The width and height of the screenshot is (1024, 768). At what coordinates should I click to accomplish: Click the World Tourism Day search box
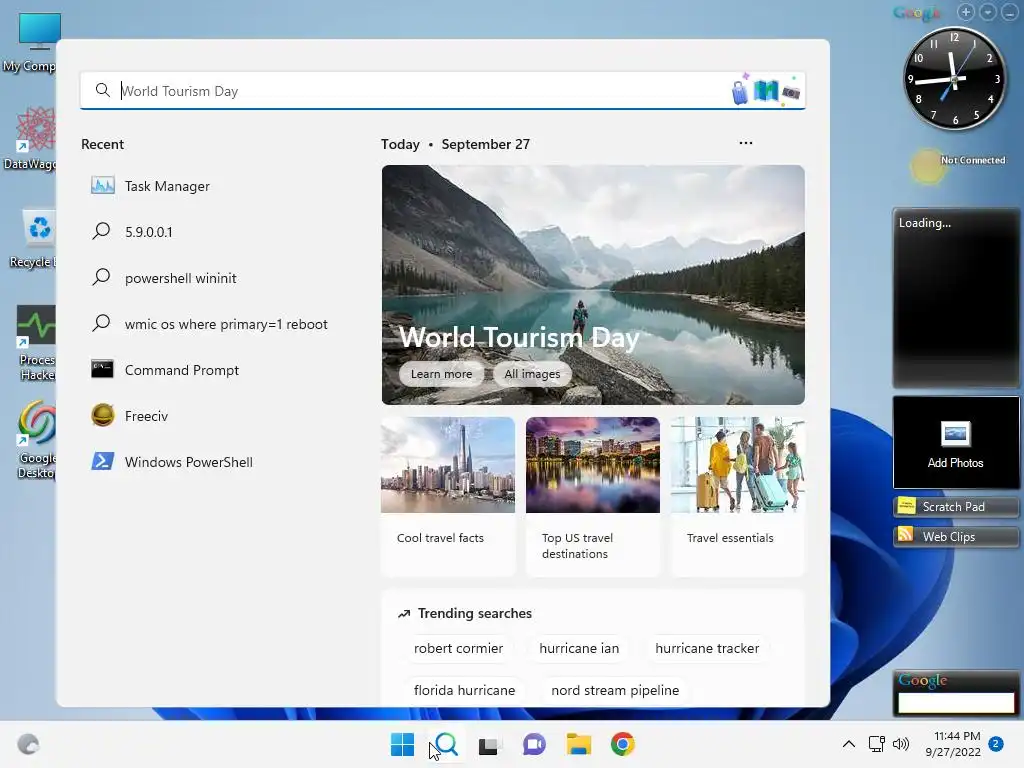(442, 91)
